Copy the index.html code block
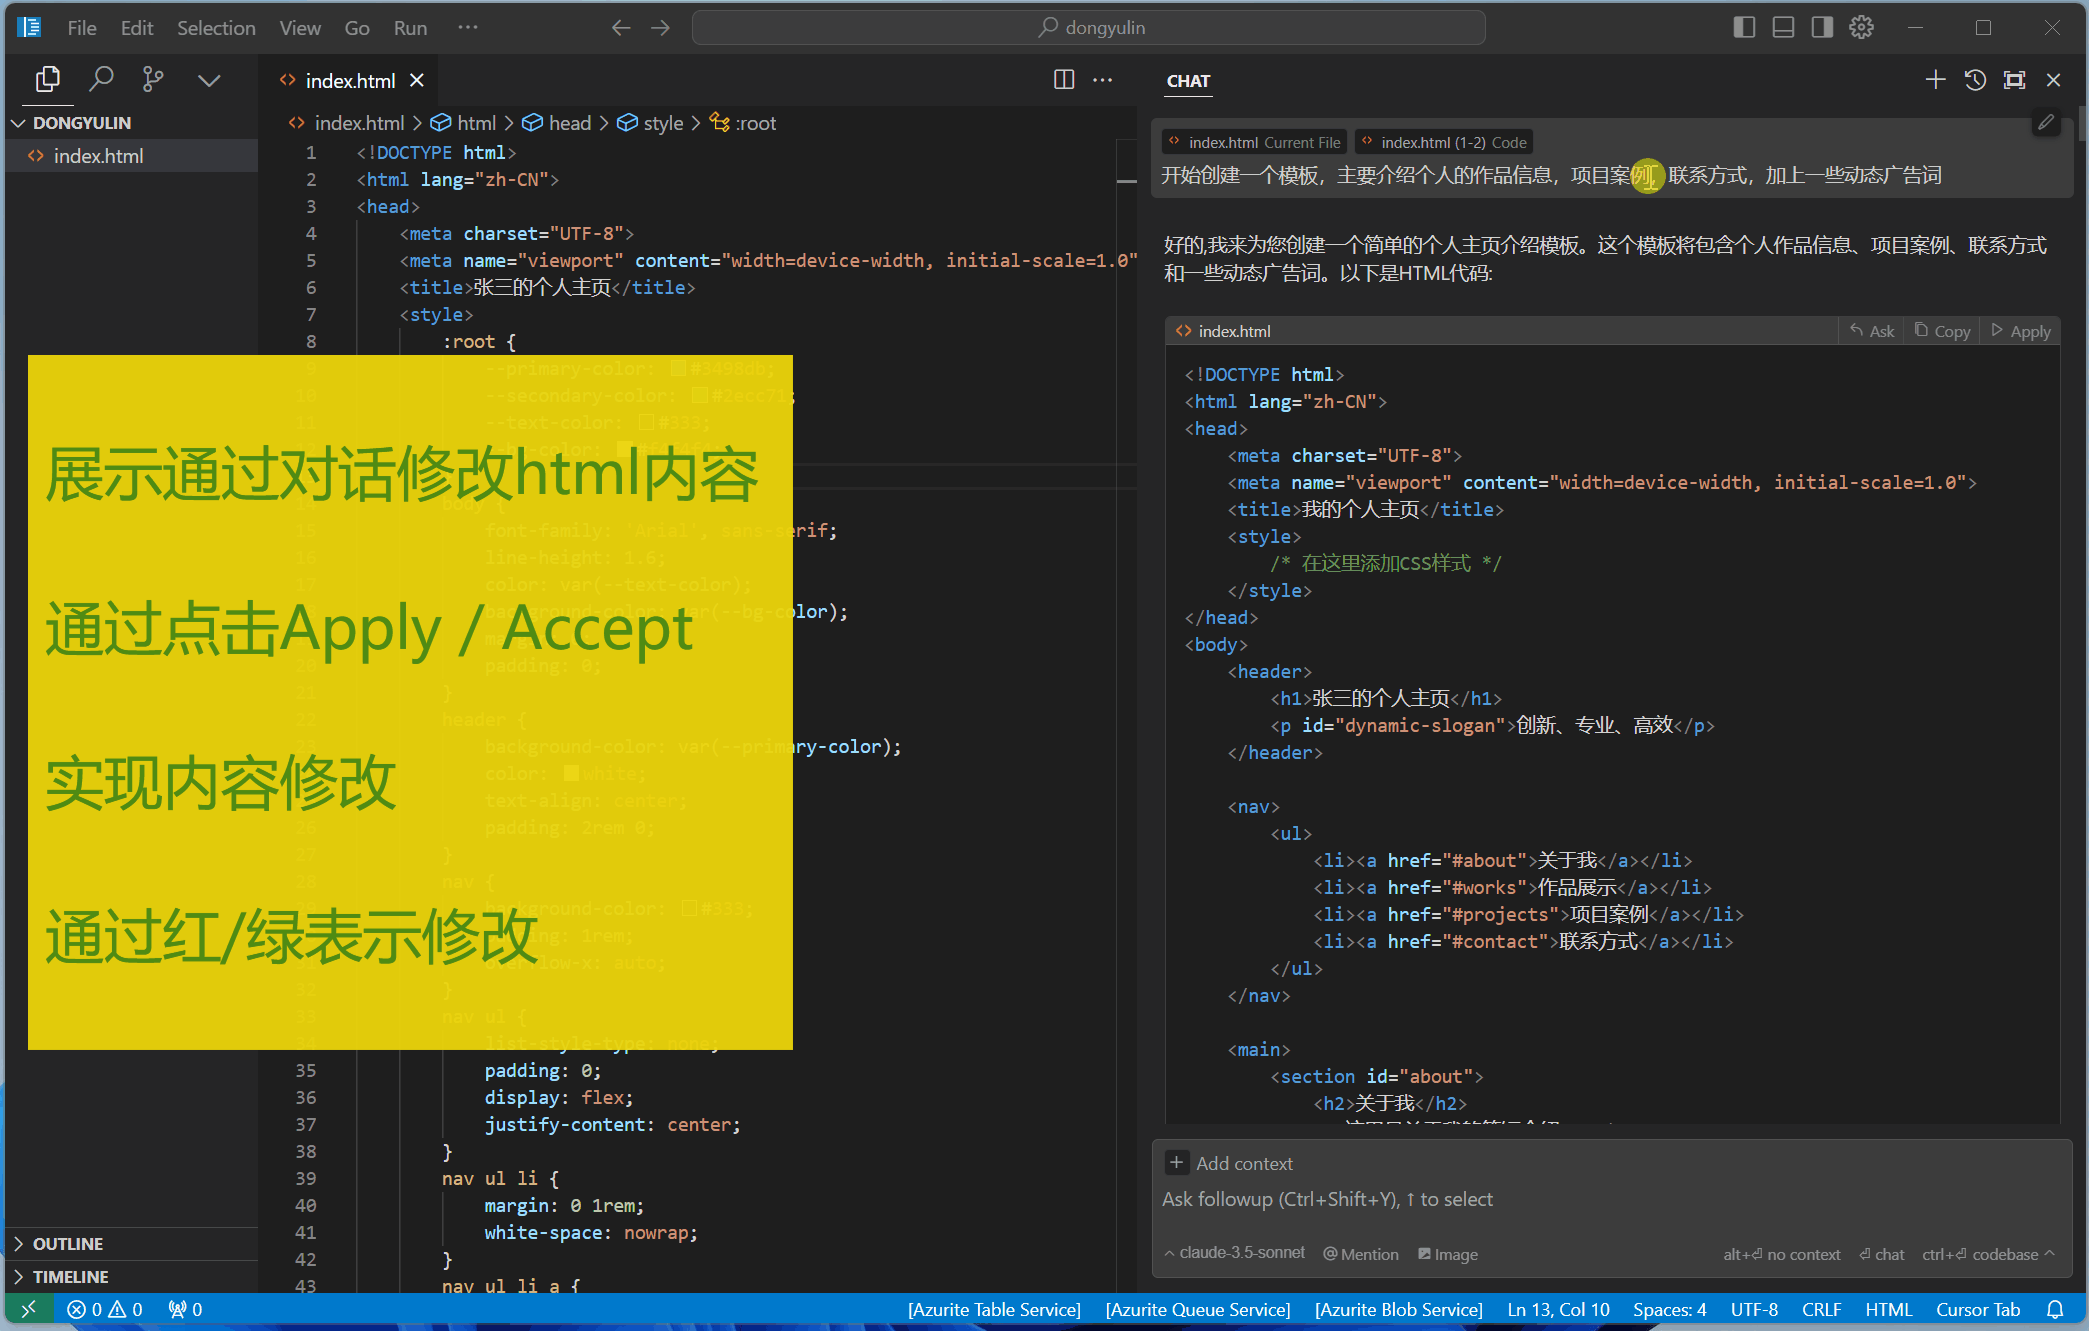This screenshot has height=1331, width=2089. [x=1942, y=331]
